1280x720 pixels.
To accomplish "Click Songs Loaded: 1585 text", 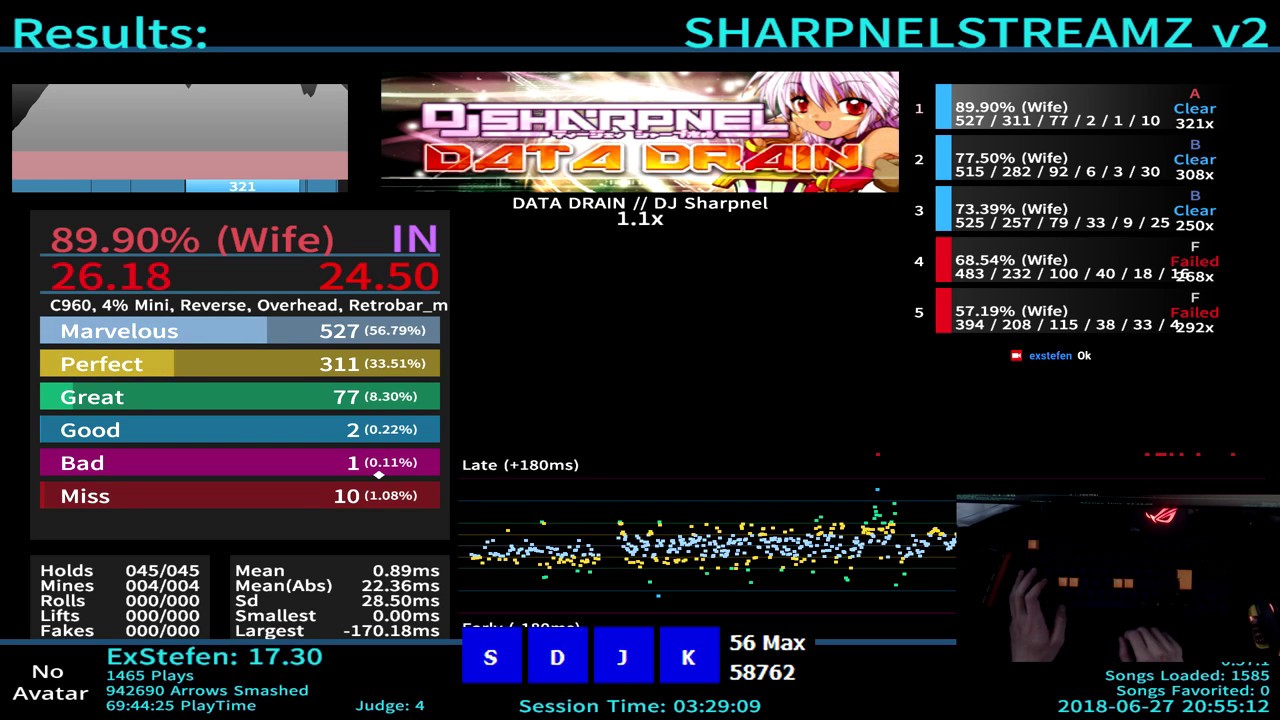I will [x=1187, y=676].
